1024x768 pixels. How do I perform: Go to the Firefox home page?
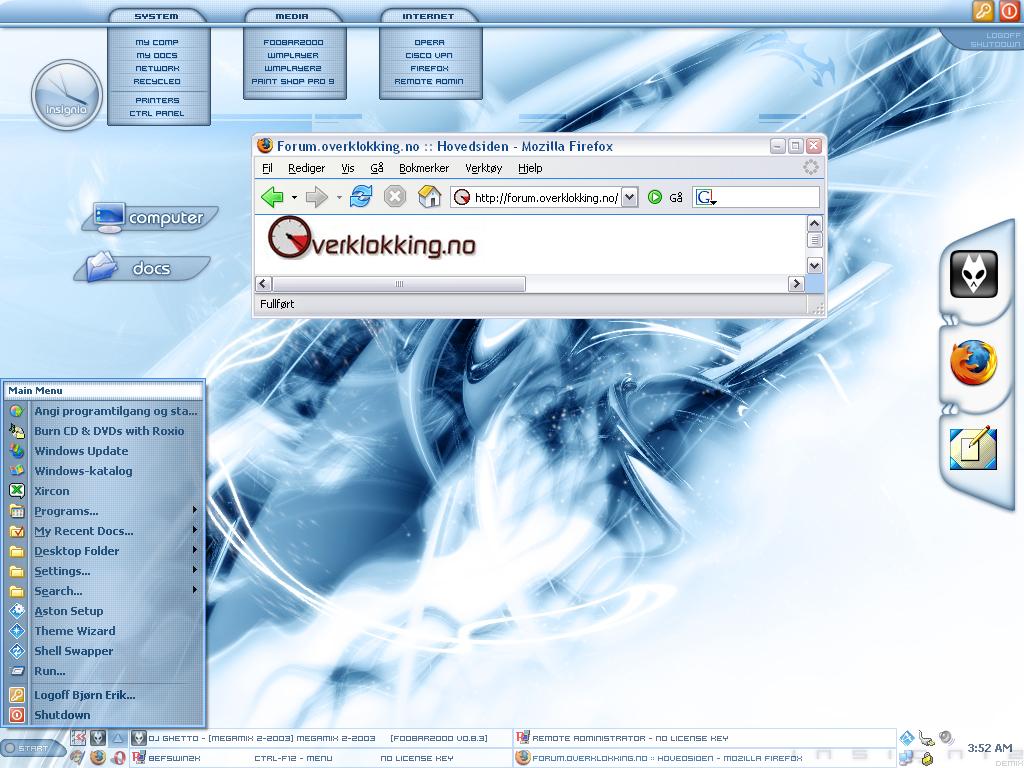[x=429, y=196]
